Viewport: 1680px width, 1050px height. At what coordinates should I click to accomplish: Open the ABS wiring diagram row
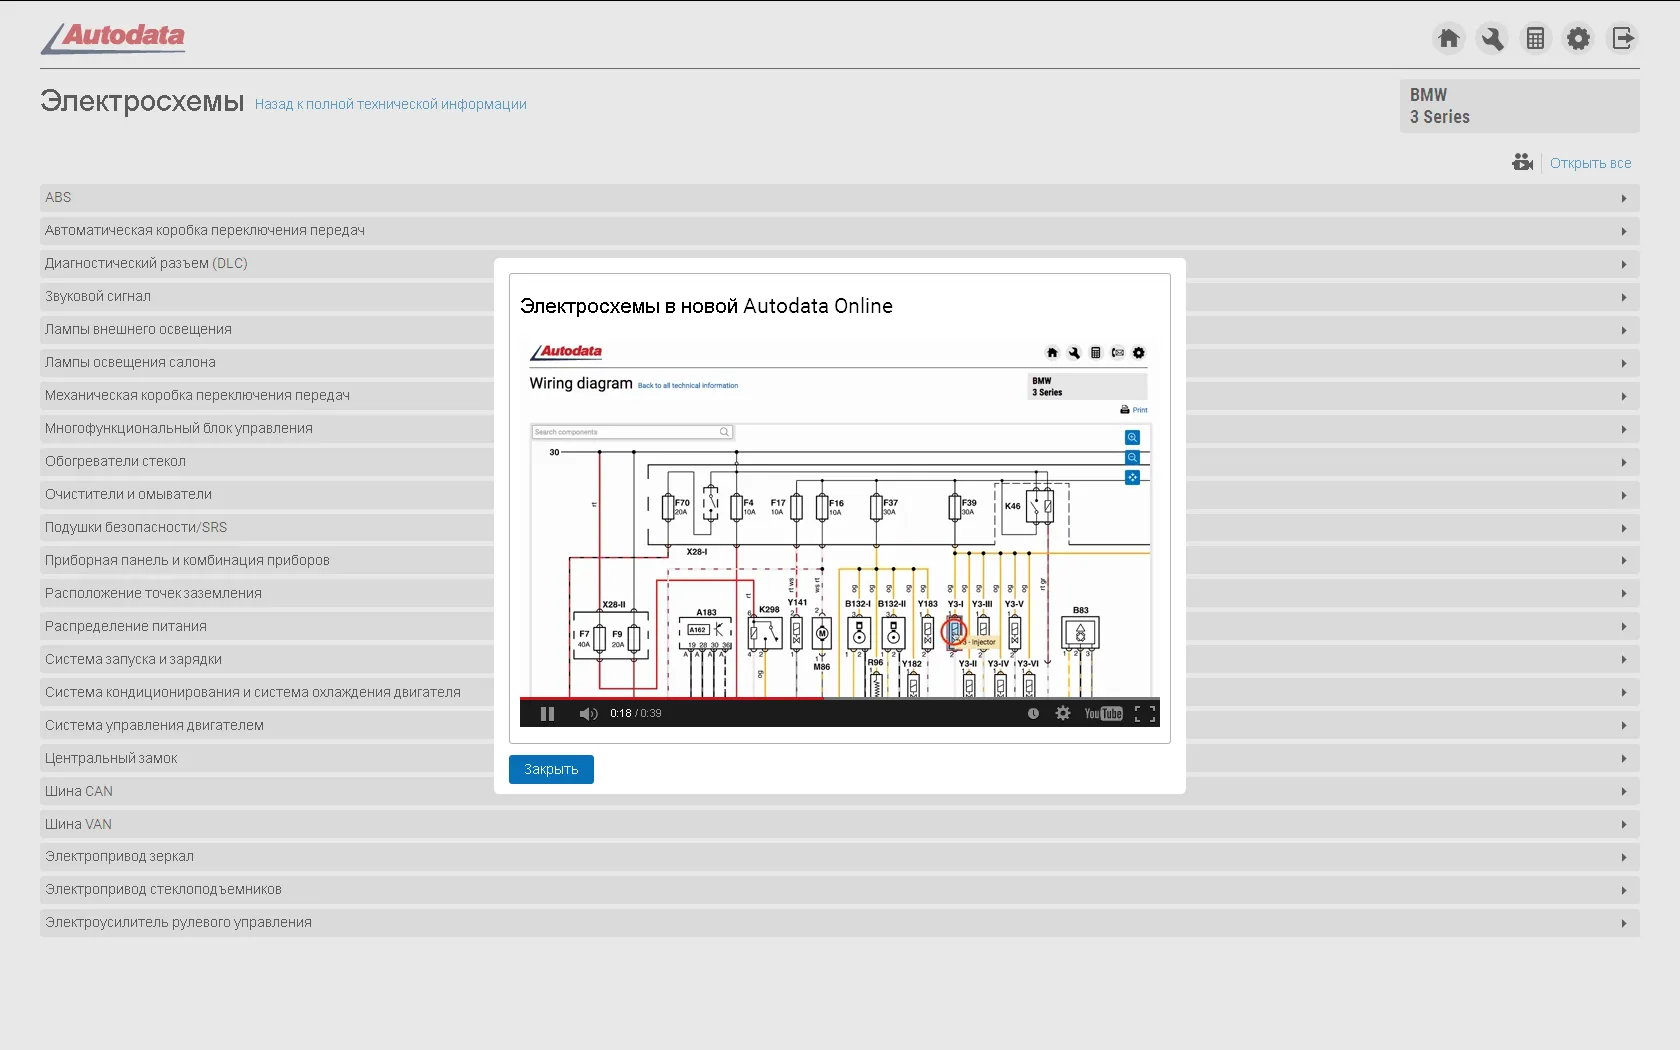(840, 198)
